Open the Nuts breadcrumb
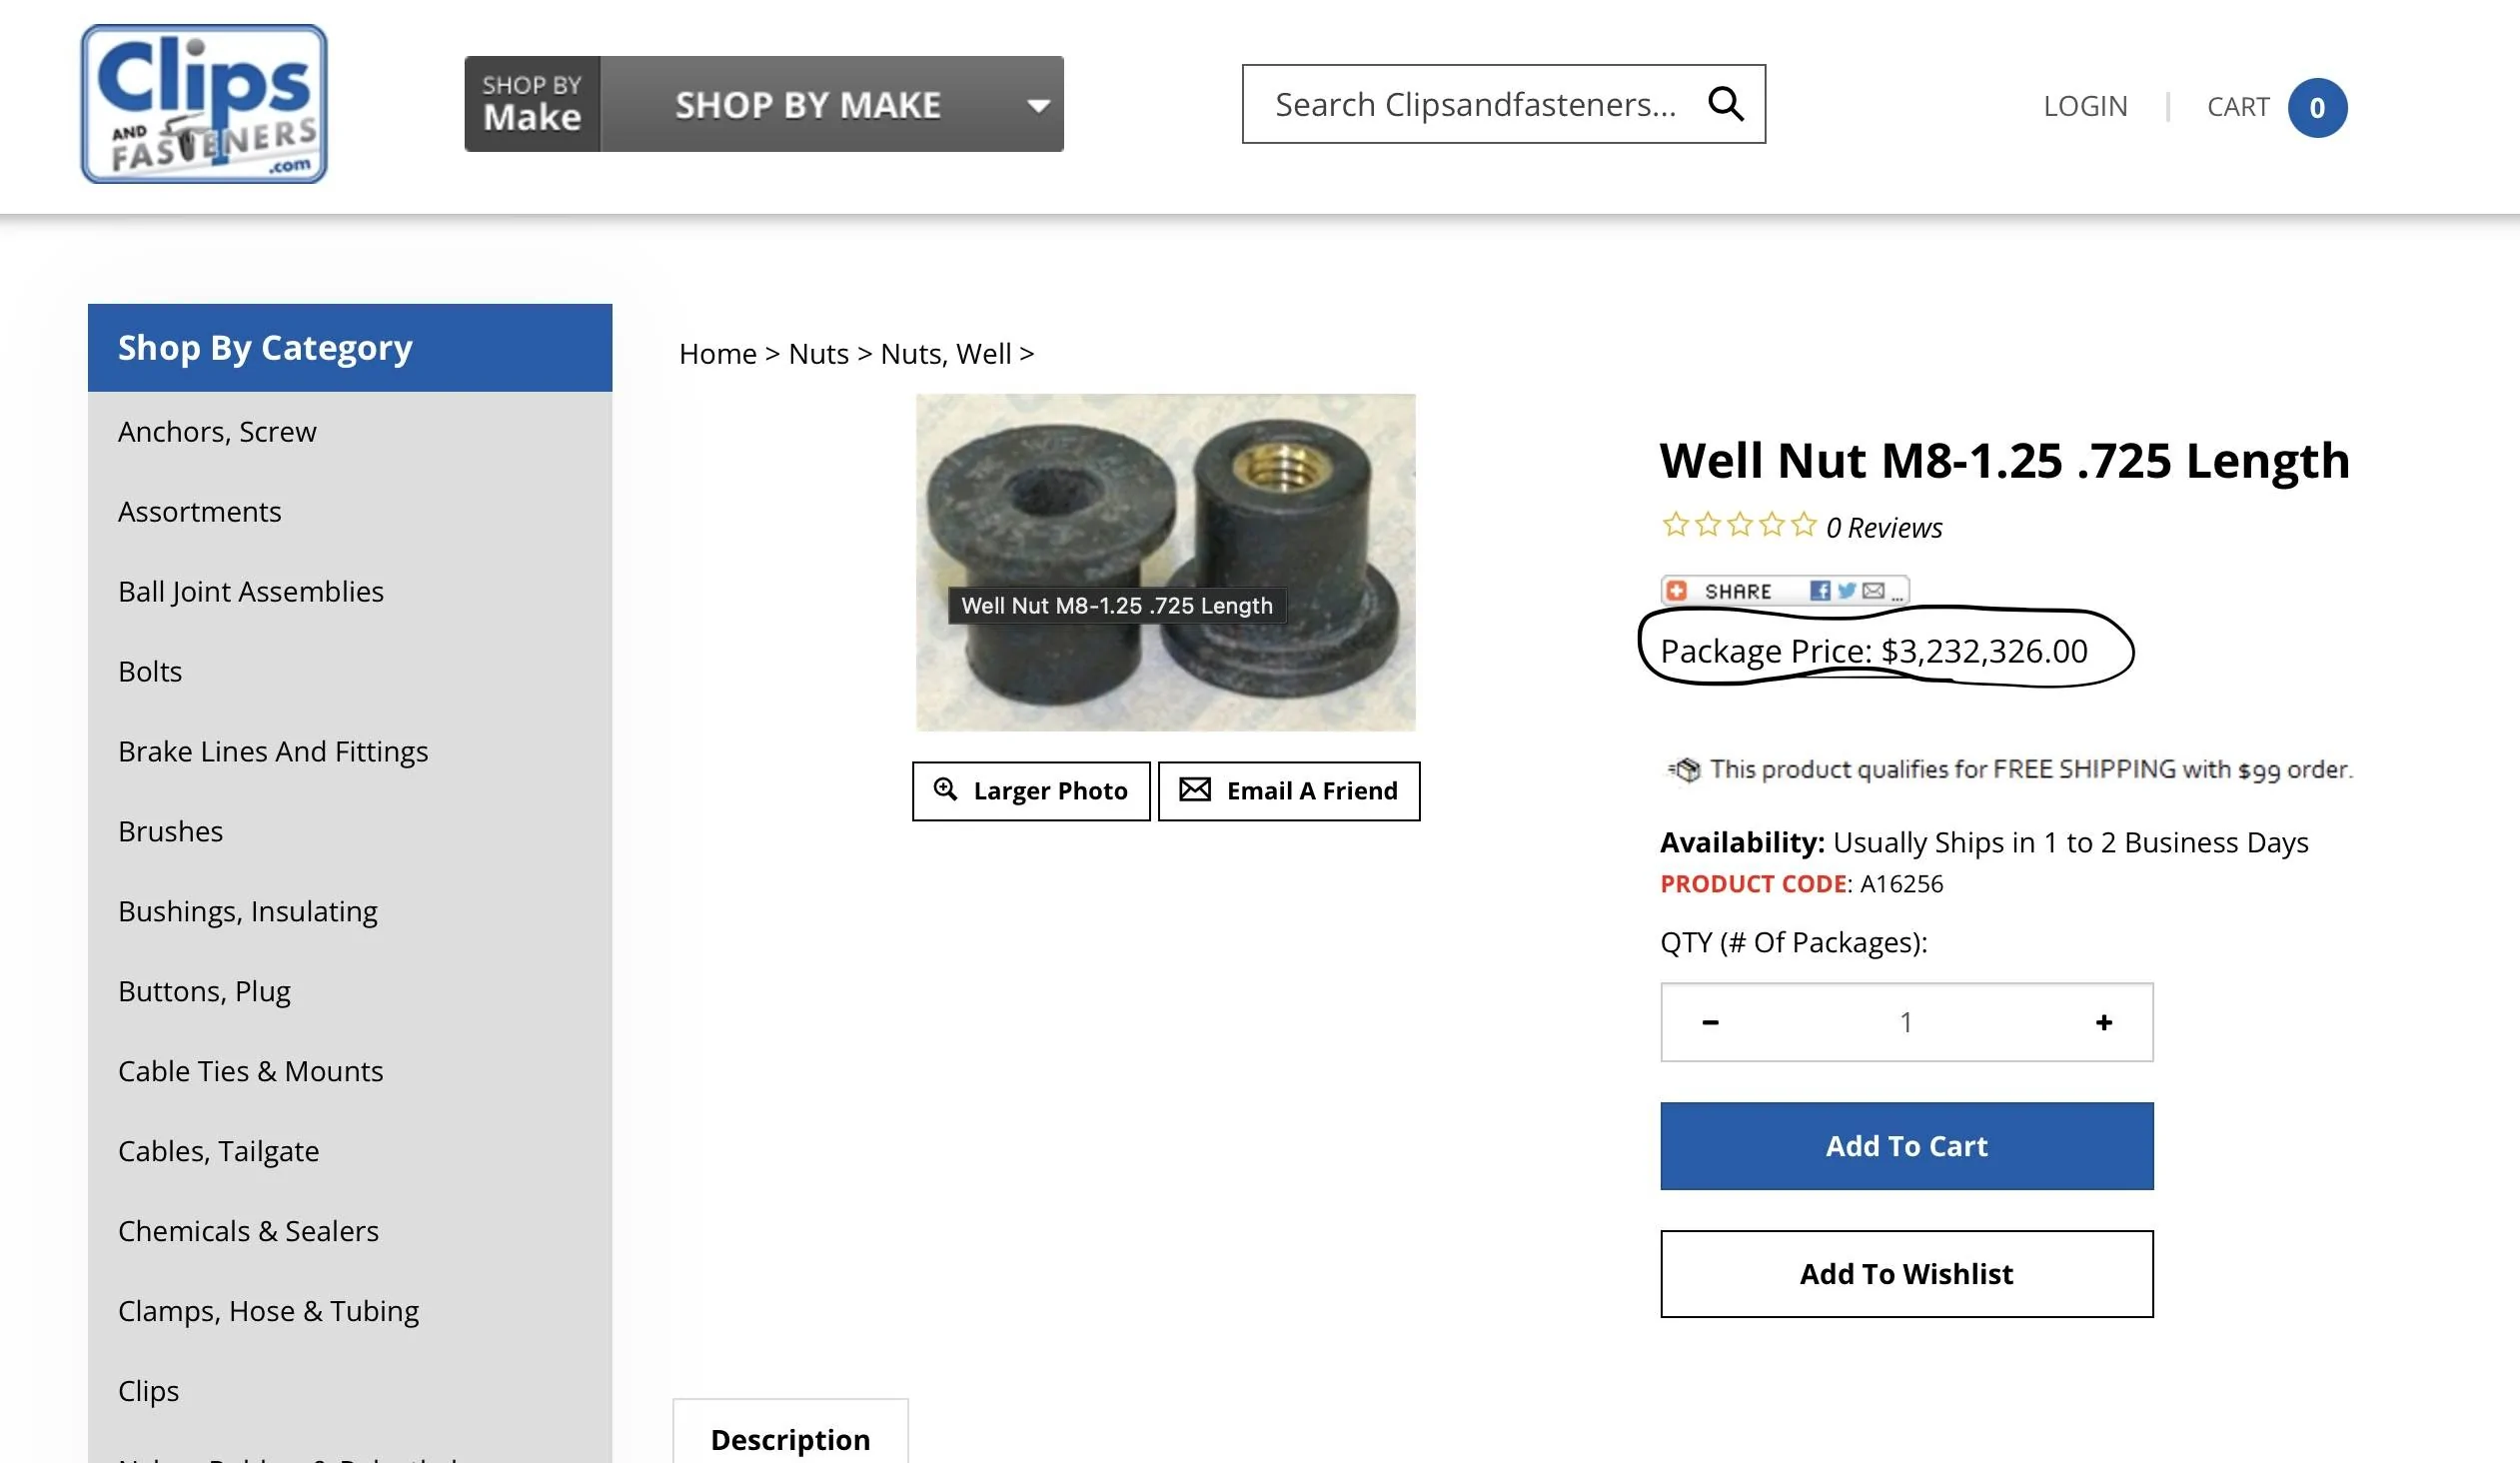This screenshot has height=1463, width=2520. coord(818,353)
